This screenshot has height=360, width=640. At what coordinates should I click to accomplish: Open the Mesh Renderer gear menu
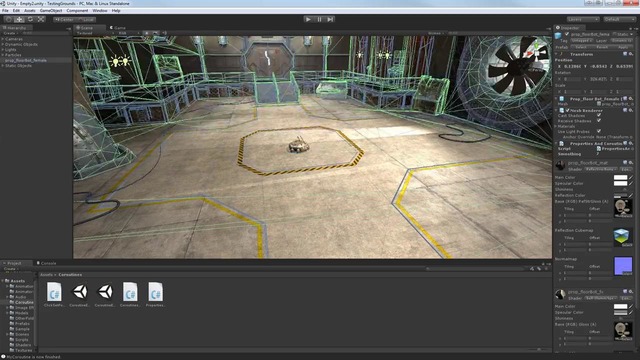pyautogui.click(x=631, y=110)
